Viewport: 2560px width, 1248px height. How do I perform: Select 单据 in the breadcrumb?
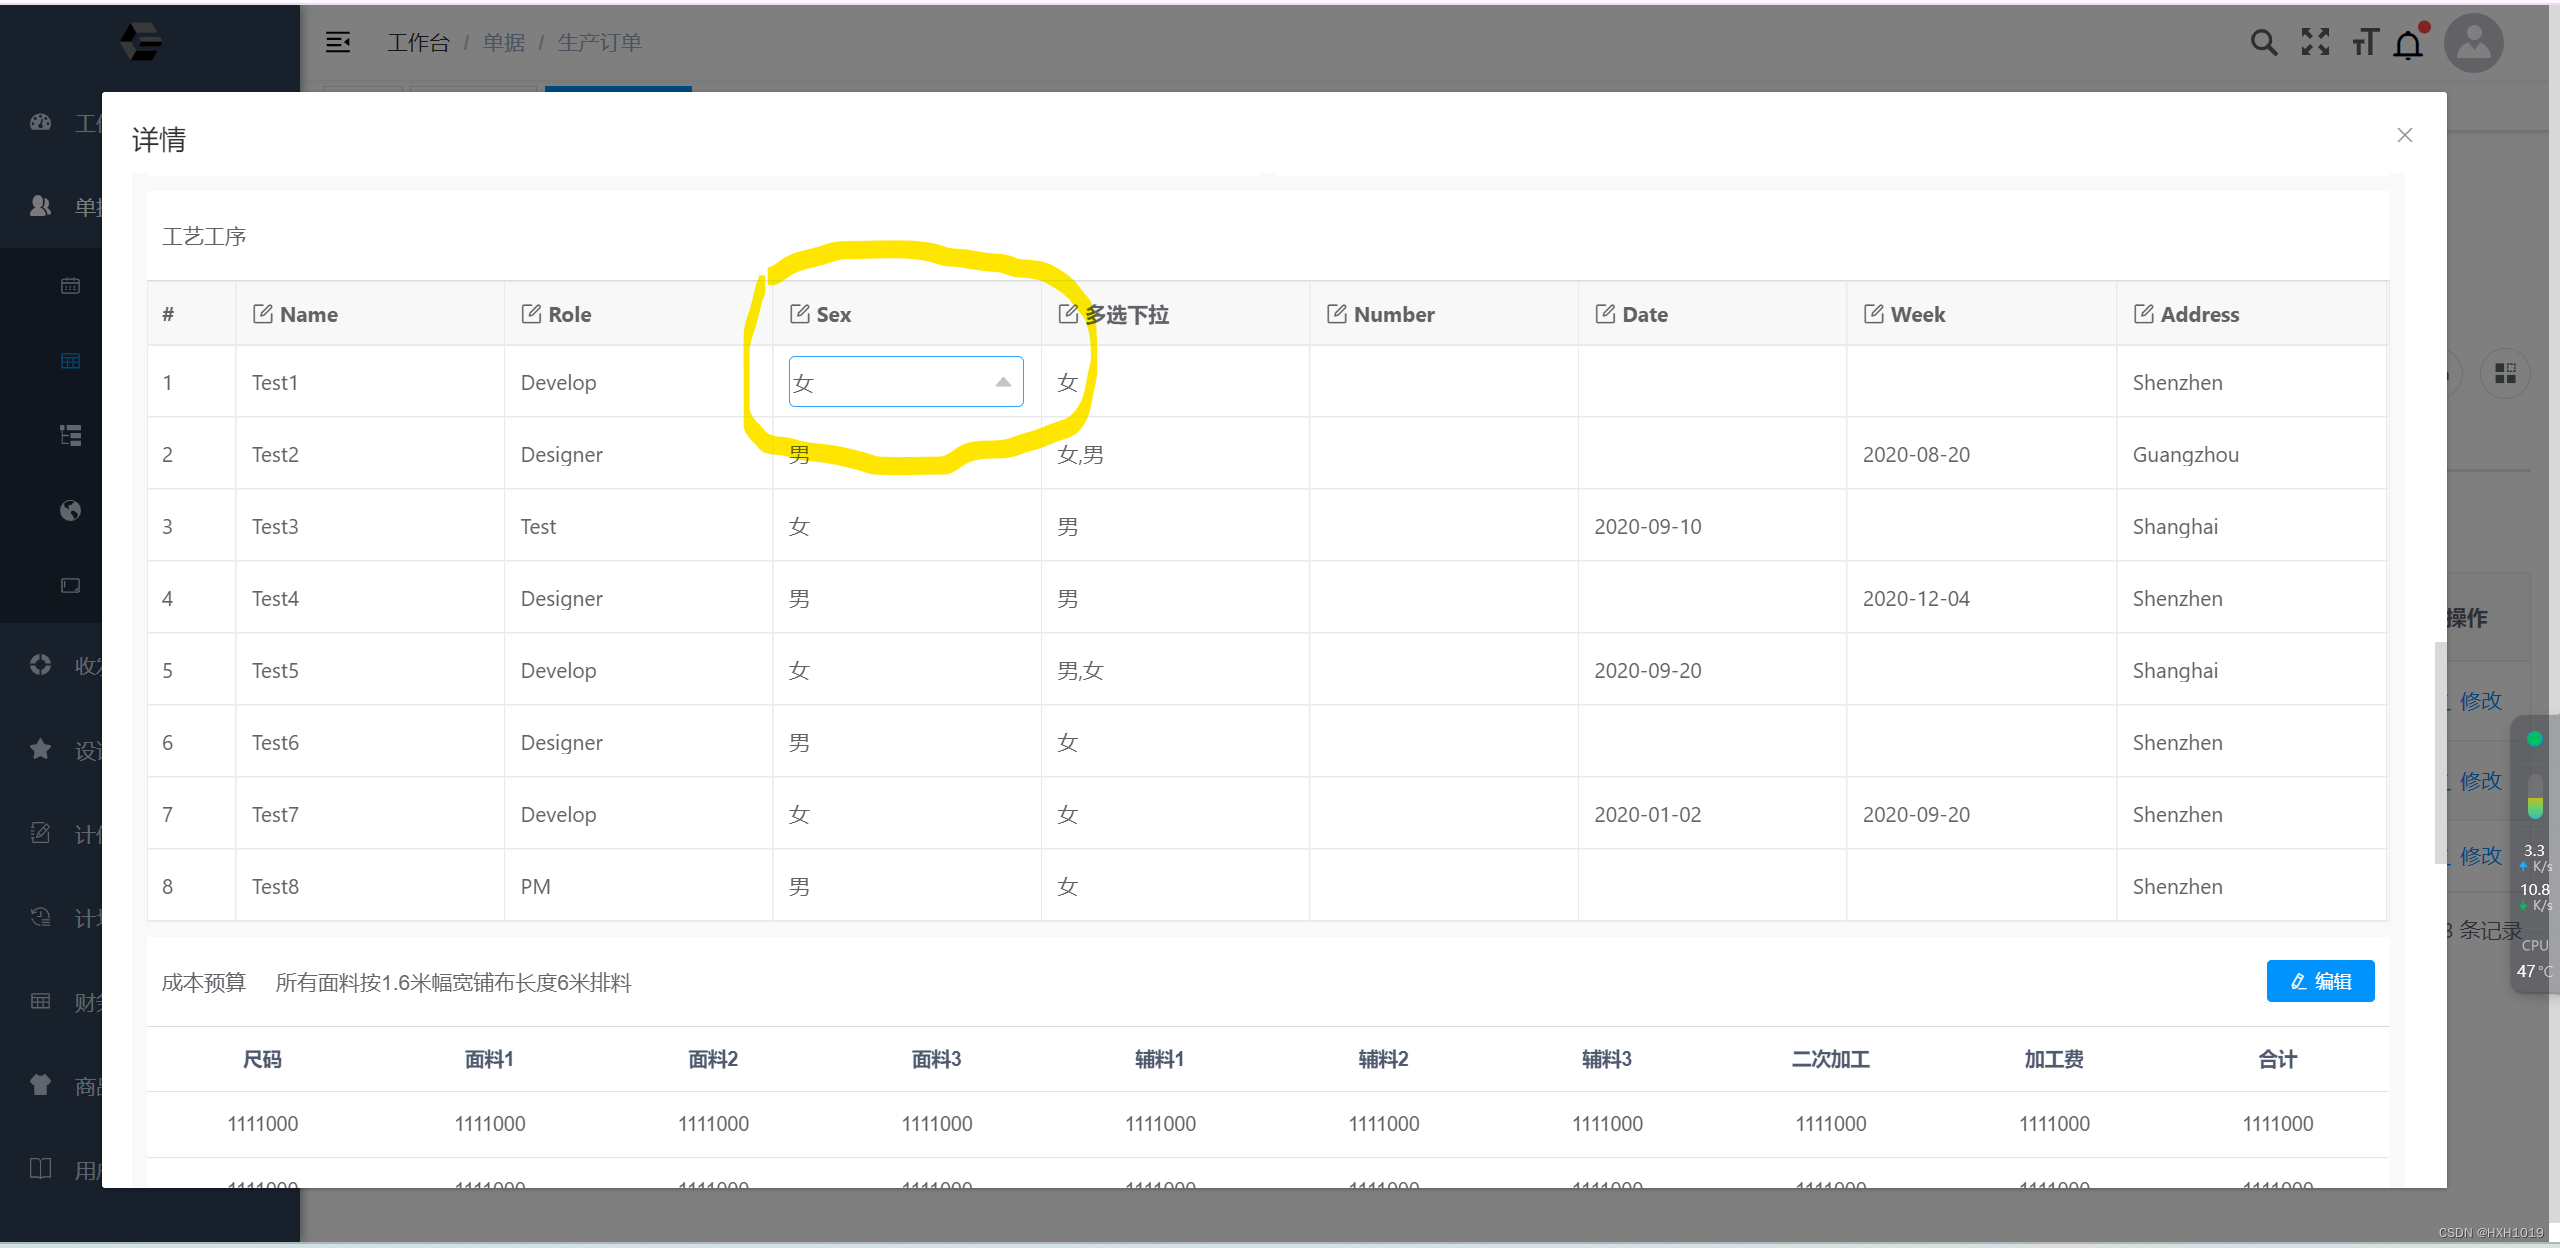503,43
